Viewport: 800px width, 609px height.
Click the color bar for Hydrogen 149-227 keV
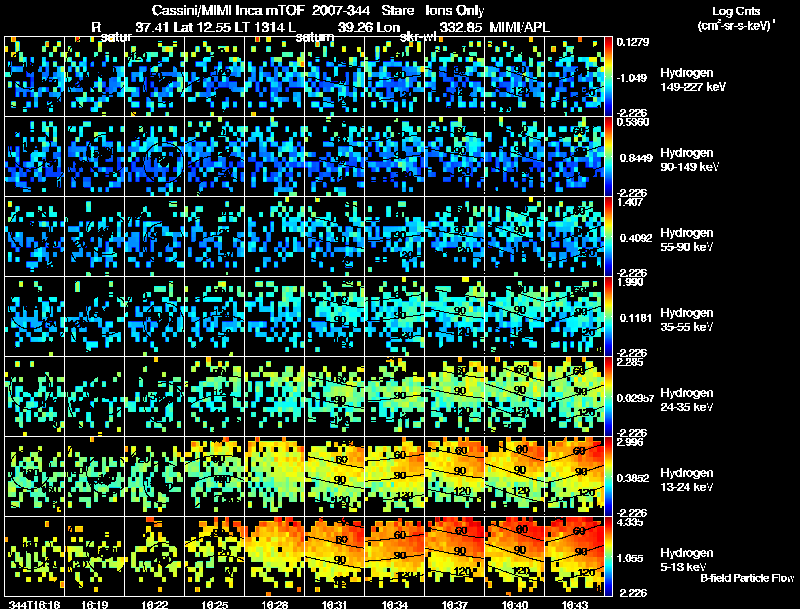pyautogui.click(x=609, y=76)
